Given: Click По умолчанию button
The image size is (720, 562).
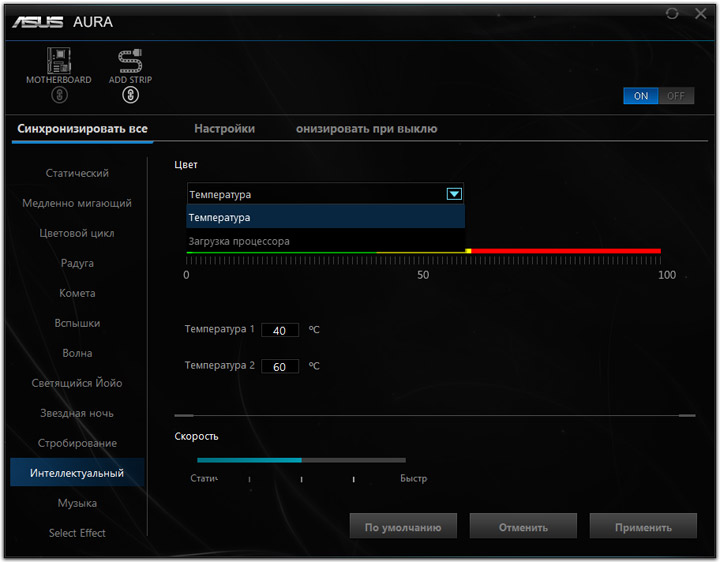Looking at the screenshot, I should pos(403,526).
